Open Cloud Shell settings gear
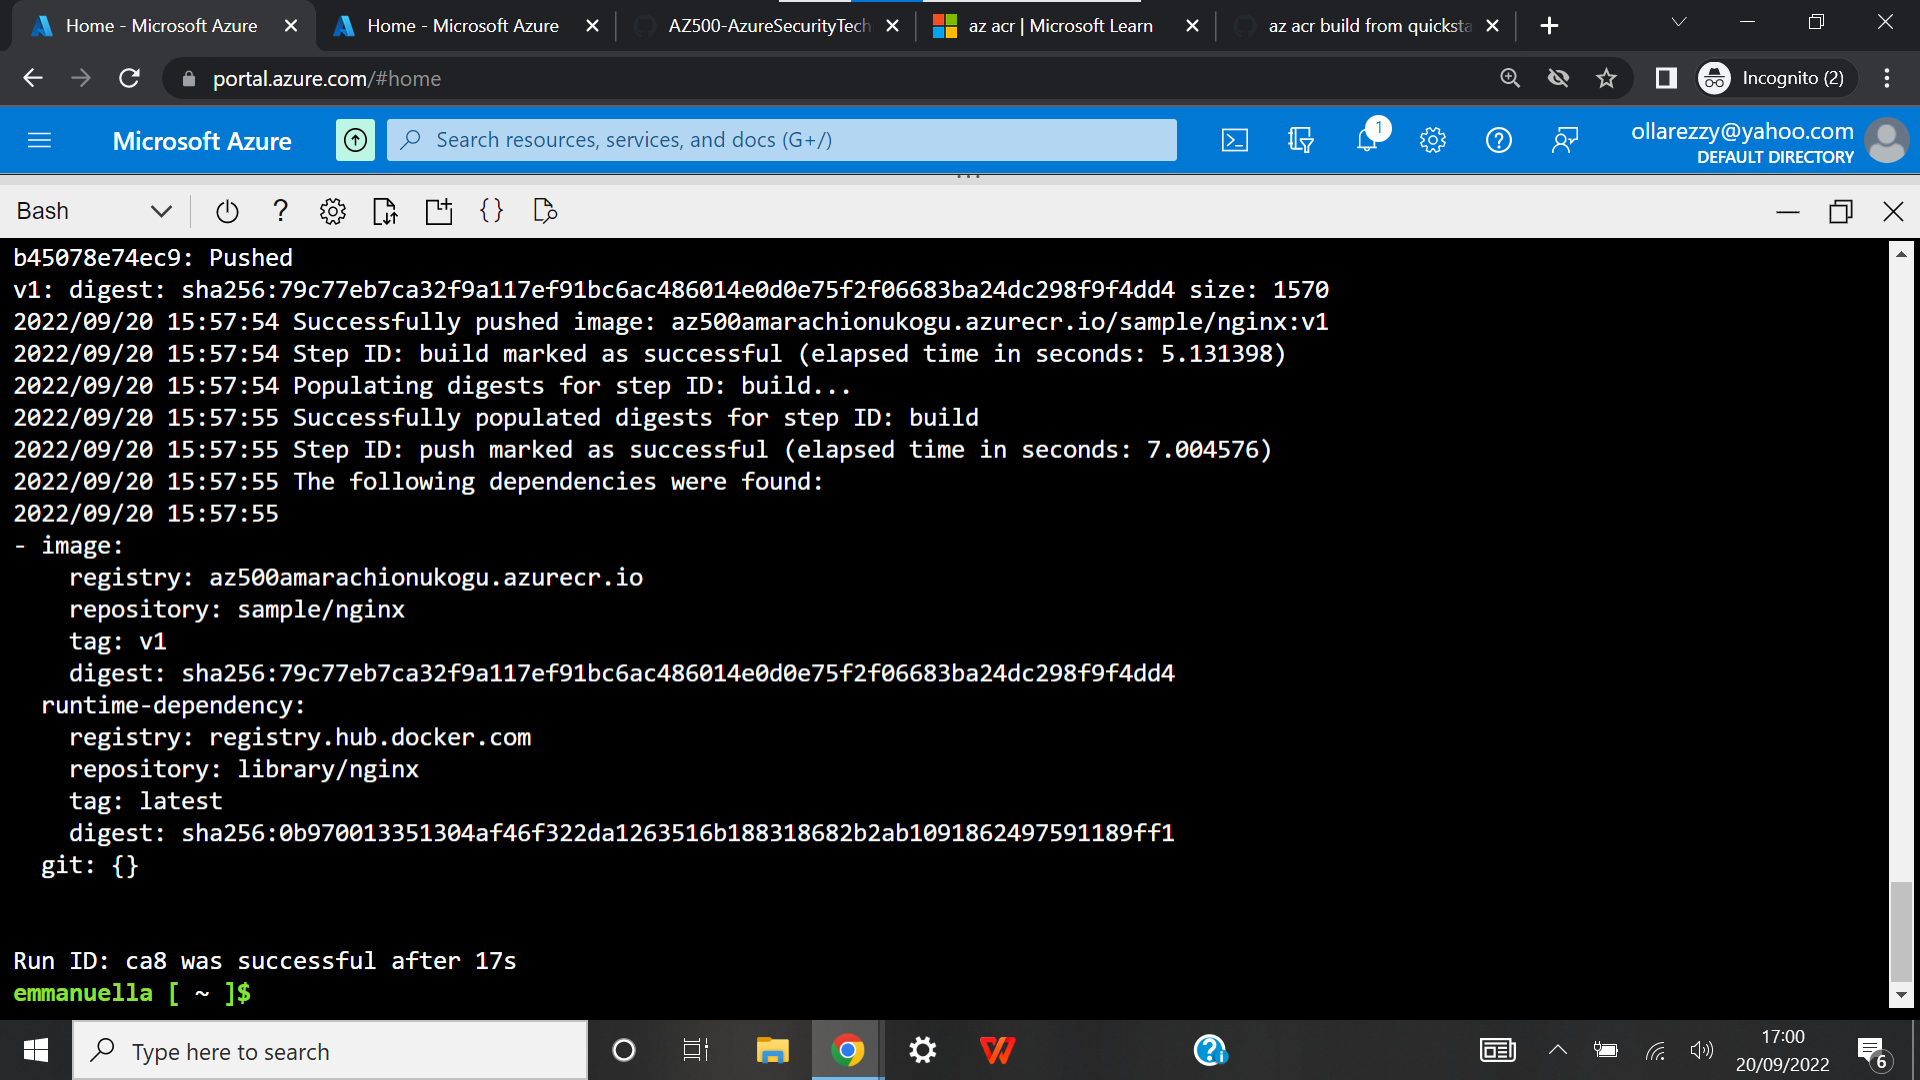 pos(332,211)
